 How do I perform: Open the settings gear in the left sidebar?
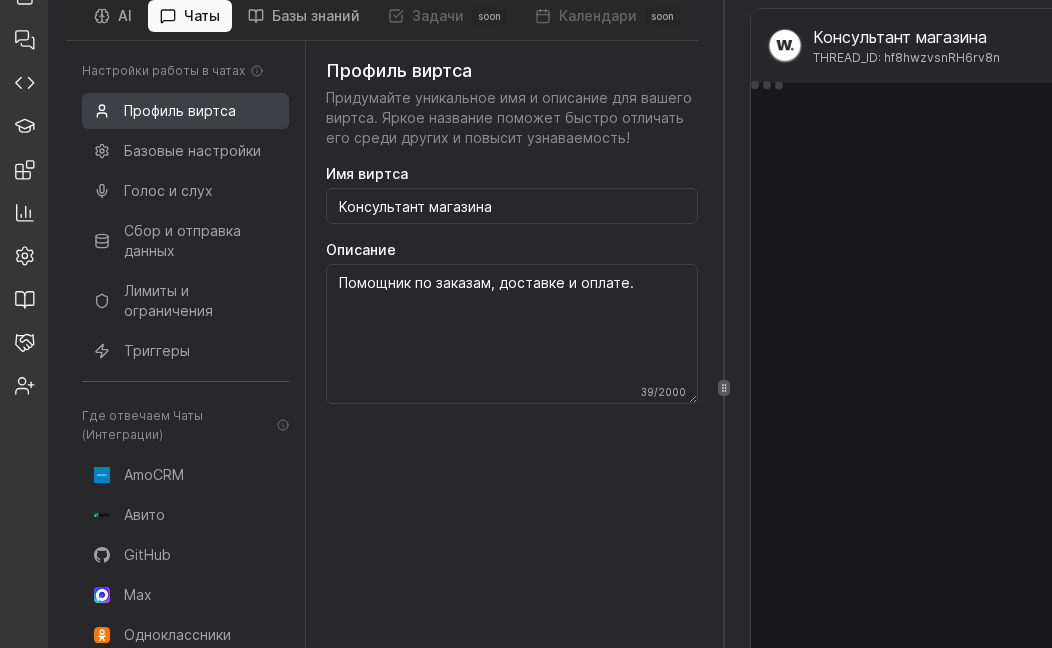tap(24, 256)
